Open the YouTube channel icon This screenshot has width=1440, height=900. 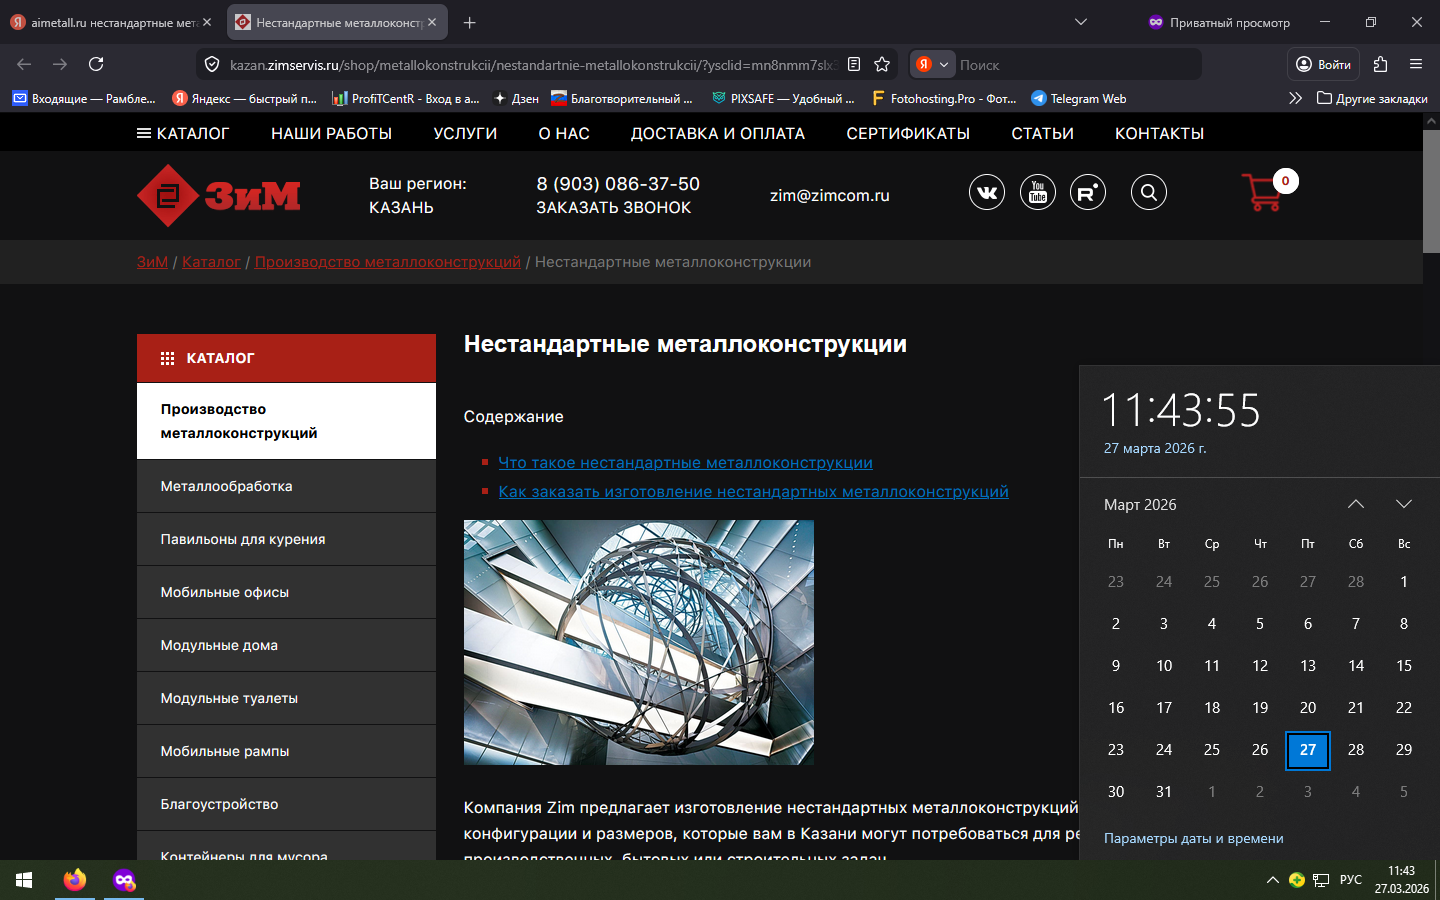pos(1037,192)
